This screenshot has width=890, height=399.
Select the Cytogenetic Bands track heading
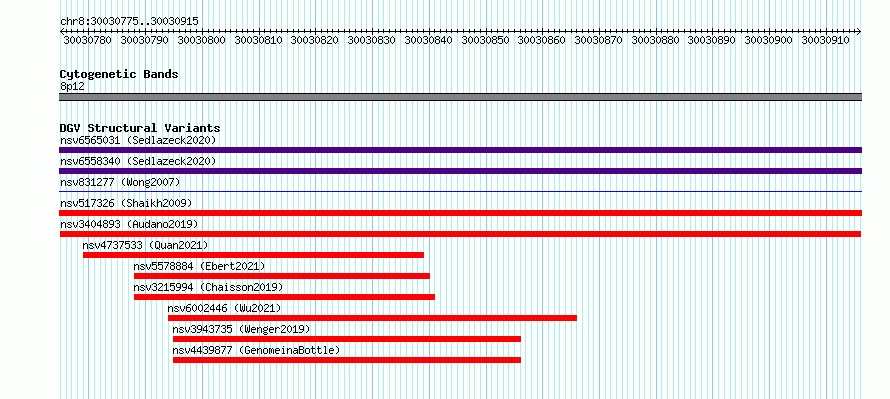coord(119,74)
